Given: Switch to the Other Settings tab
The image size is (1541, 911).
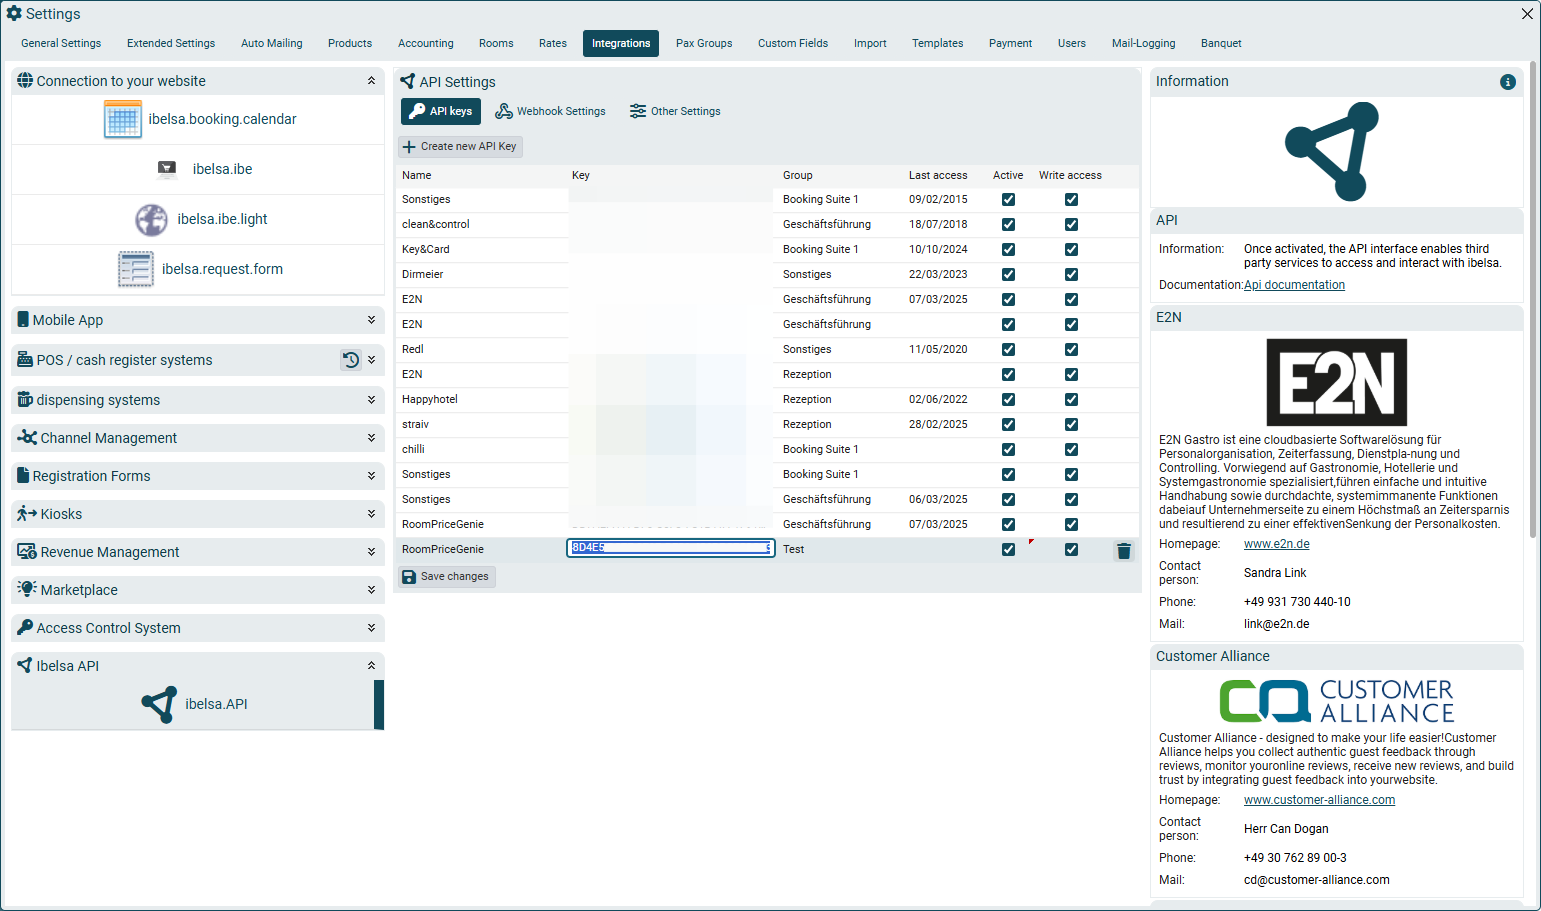Looking at the screenshot, I should coord(675,111).
